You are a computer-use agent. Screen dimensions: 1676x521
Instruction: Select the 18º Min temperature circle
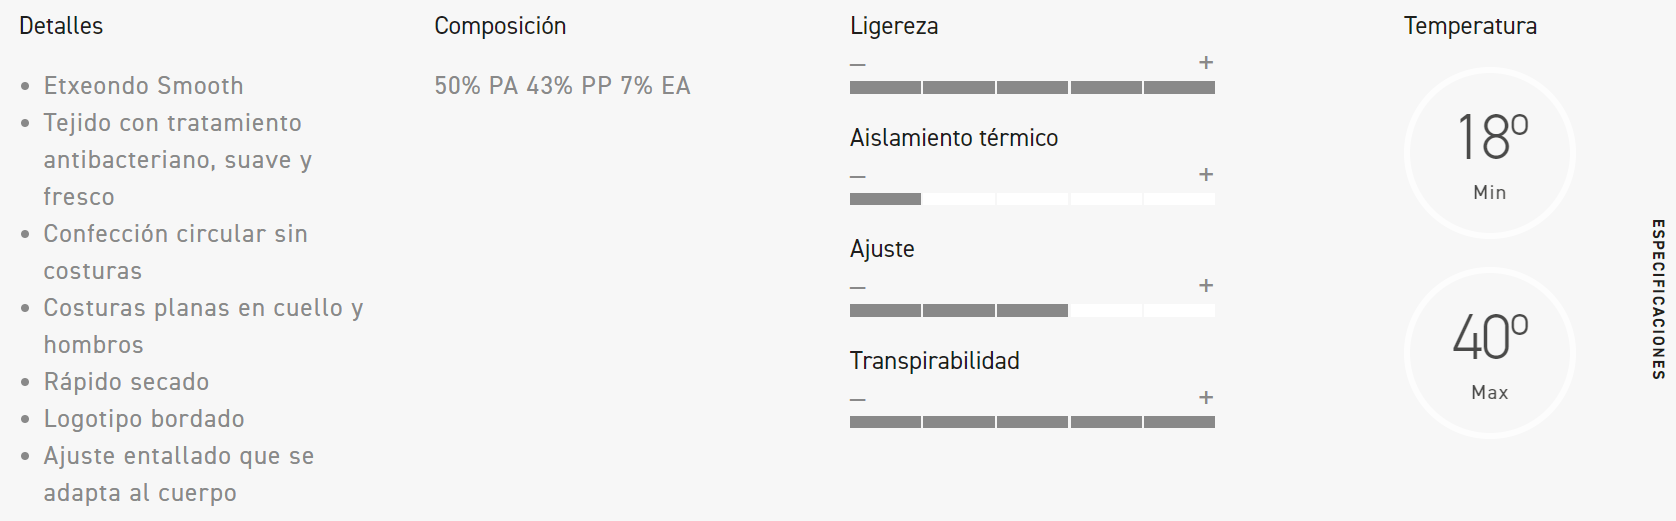pos(1489,153)
